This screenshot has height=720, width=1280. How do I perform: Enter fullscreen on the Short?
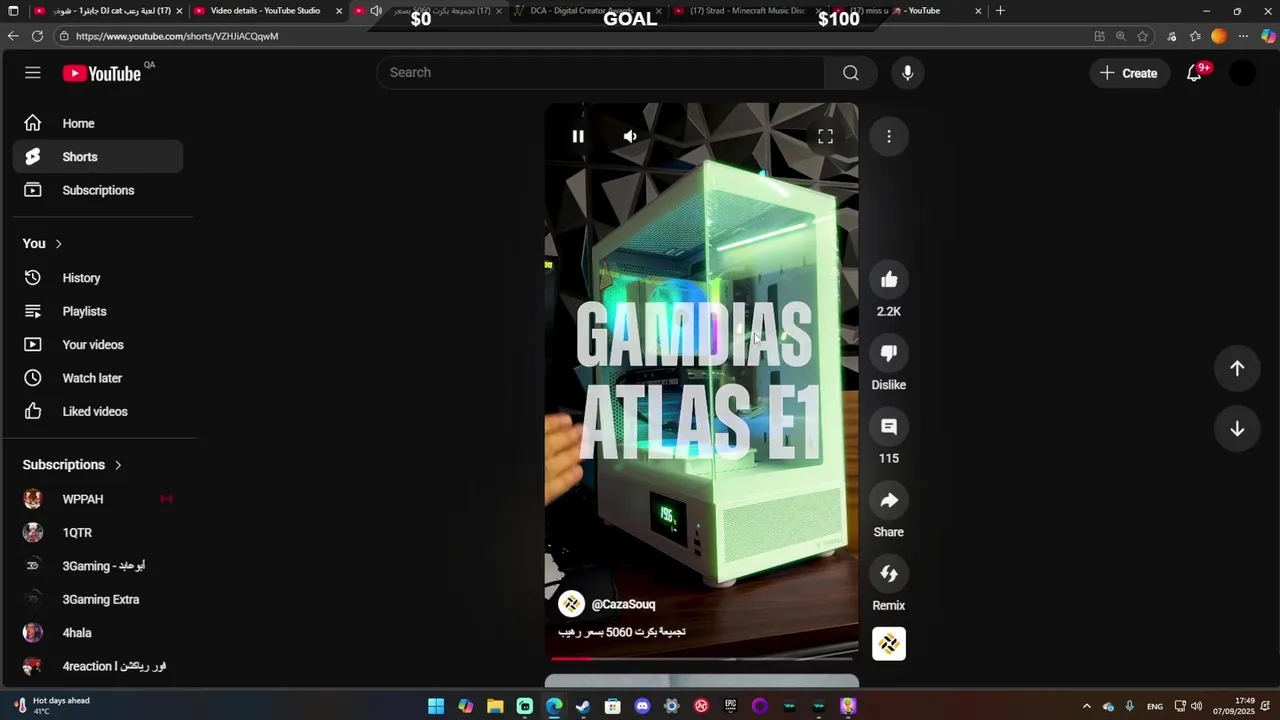pos(825,136)
